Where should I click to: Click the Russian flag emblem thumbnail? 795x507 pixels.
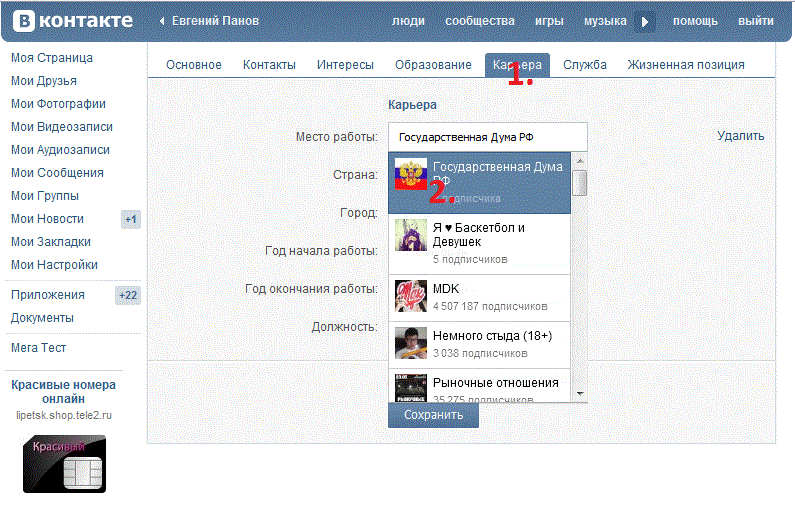411,174
